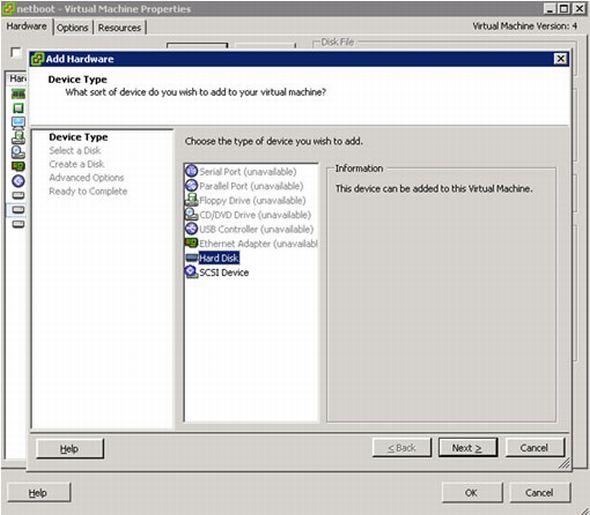The width and height of the screenshot is (590, 515).
Task: Click the highlighted hard disk icon in hardware list
Action: [x=18, y=210]
